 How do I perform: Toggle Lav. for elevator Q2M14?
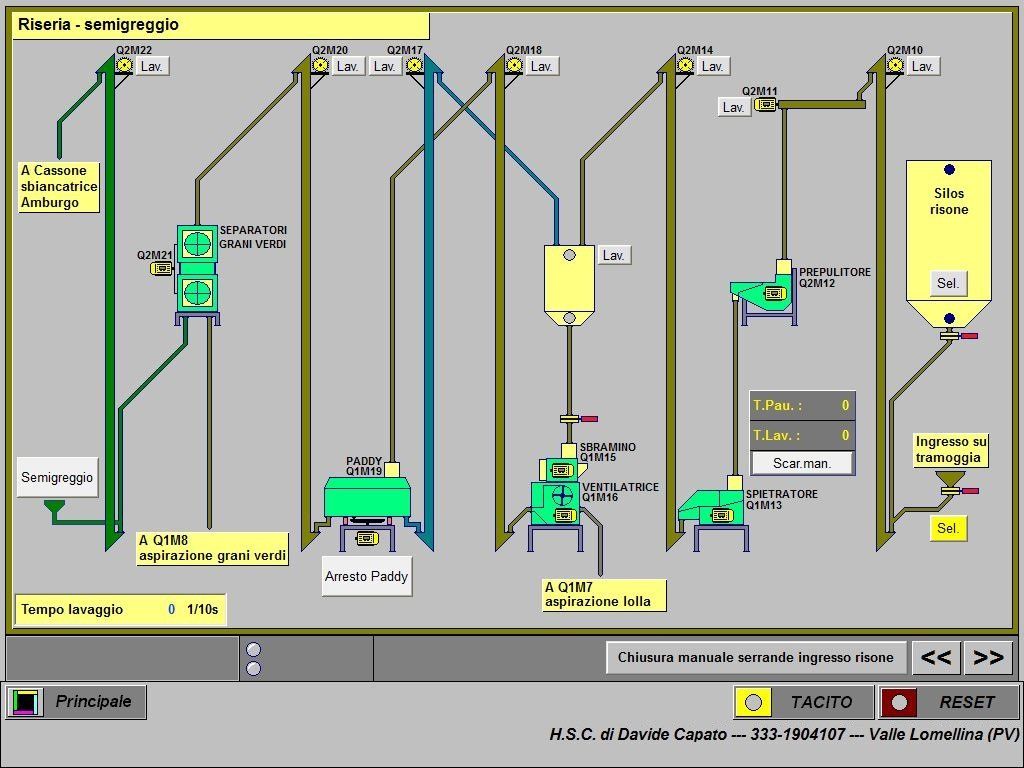pyautogui.click(x=712, y=66)
